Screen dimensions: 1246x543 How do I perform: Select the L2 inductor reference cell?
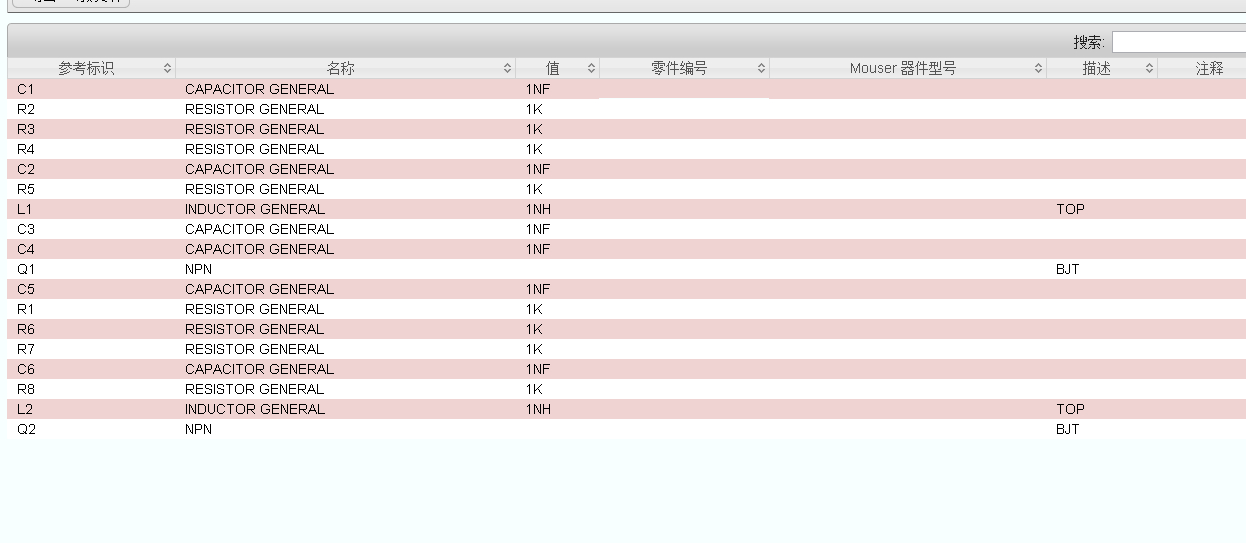click(x=25, y=409)
